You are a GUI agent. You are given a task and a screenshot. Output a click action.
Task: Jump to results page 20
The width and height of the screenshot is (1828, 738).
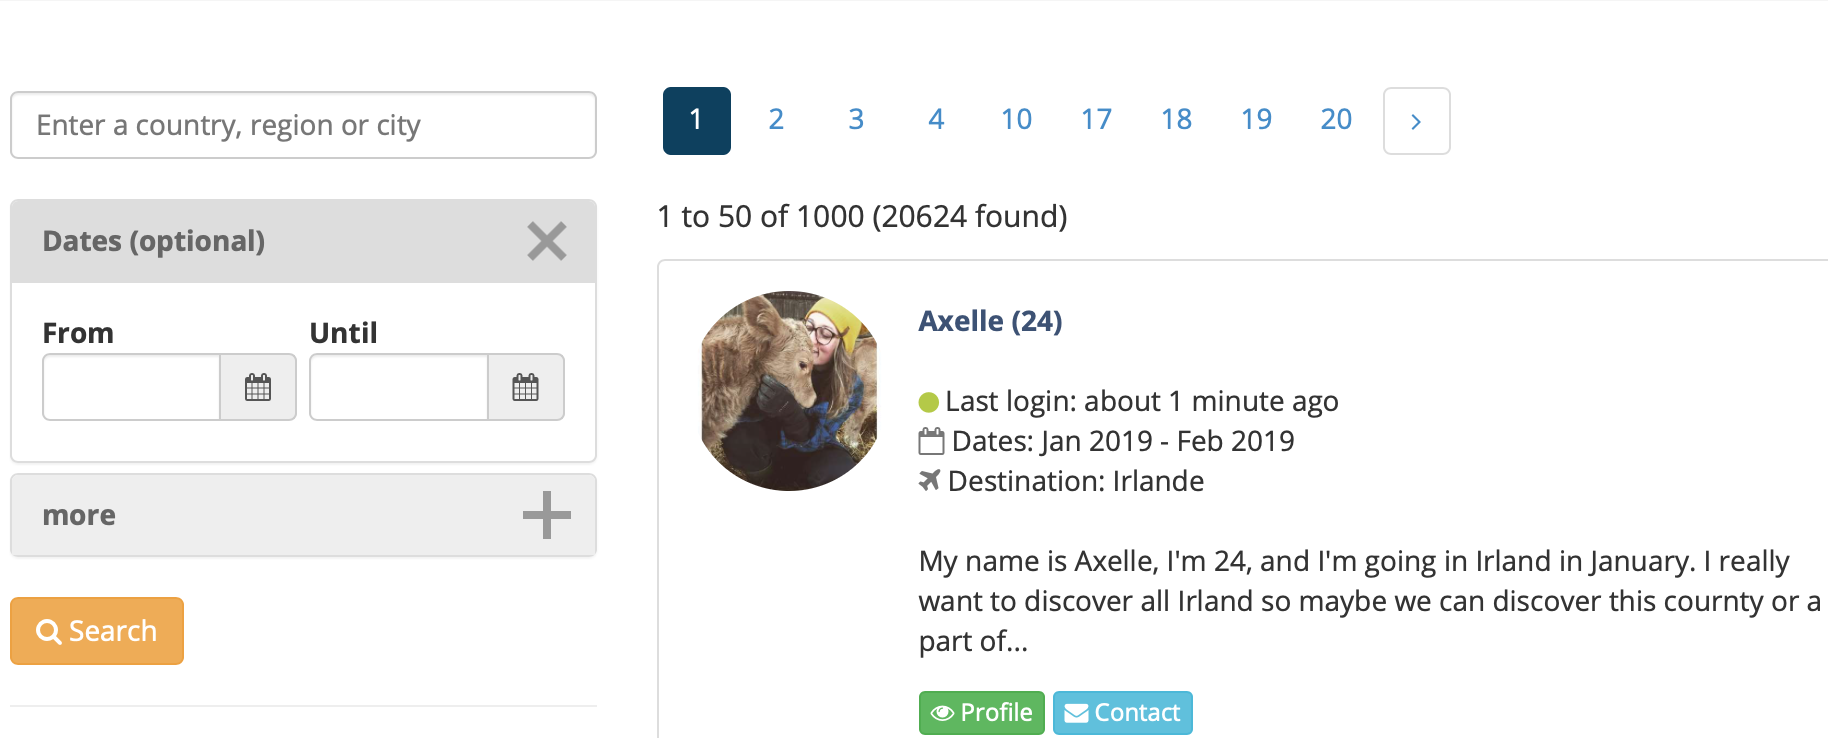coord(1336,120)
